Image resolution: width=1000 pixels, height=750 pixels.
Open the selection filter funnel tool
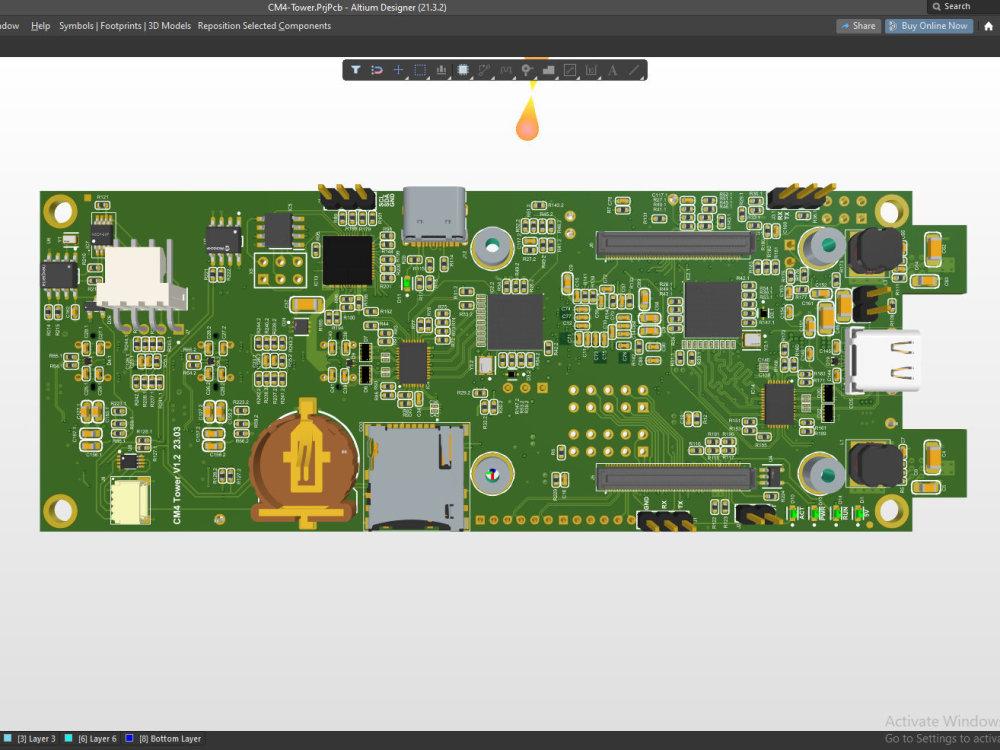(355, 70)
